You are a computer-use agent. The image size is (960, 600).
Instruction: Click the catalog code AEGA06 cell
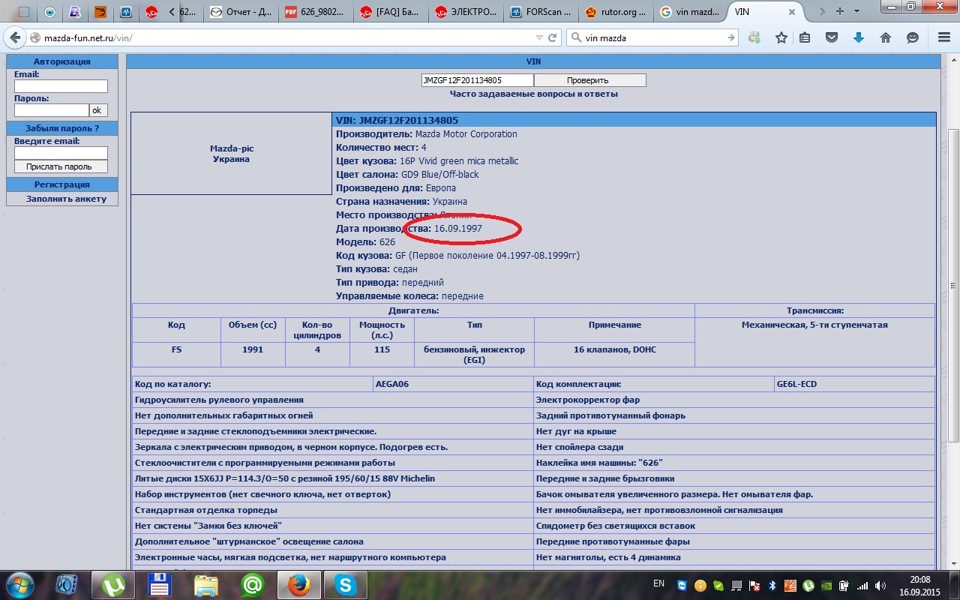point(454,384)
